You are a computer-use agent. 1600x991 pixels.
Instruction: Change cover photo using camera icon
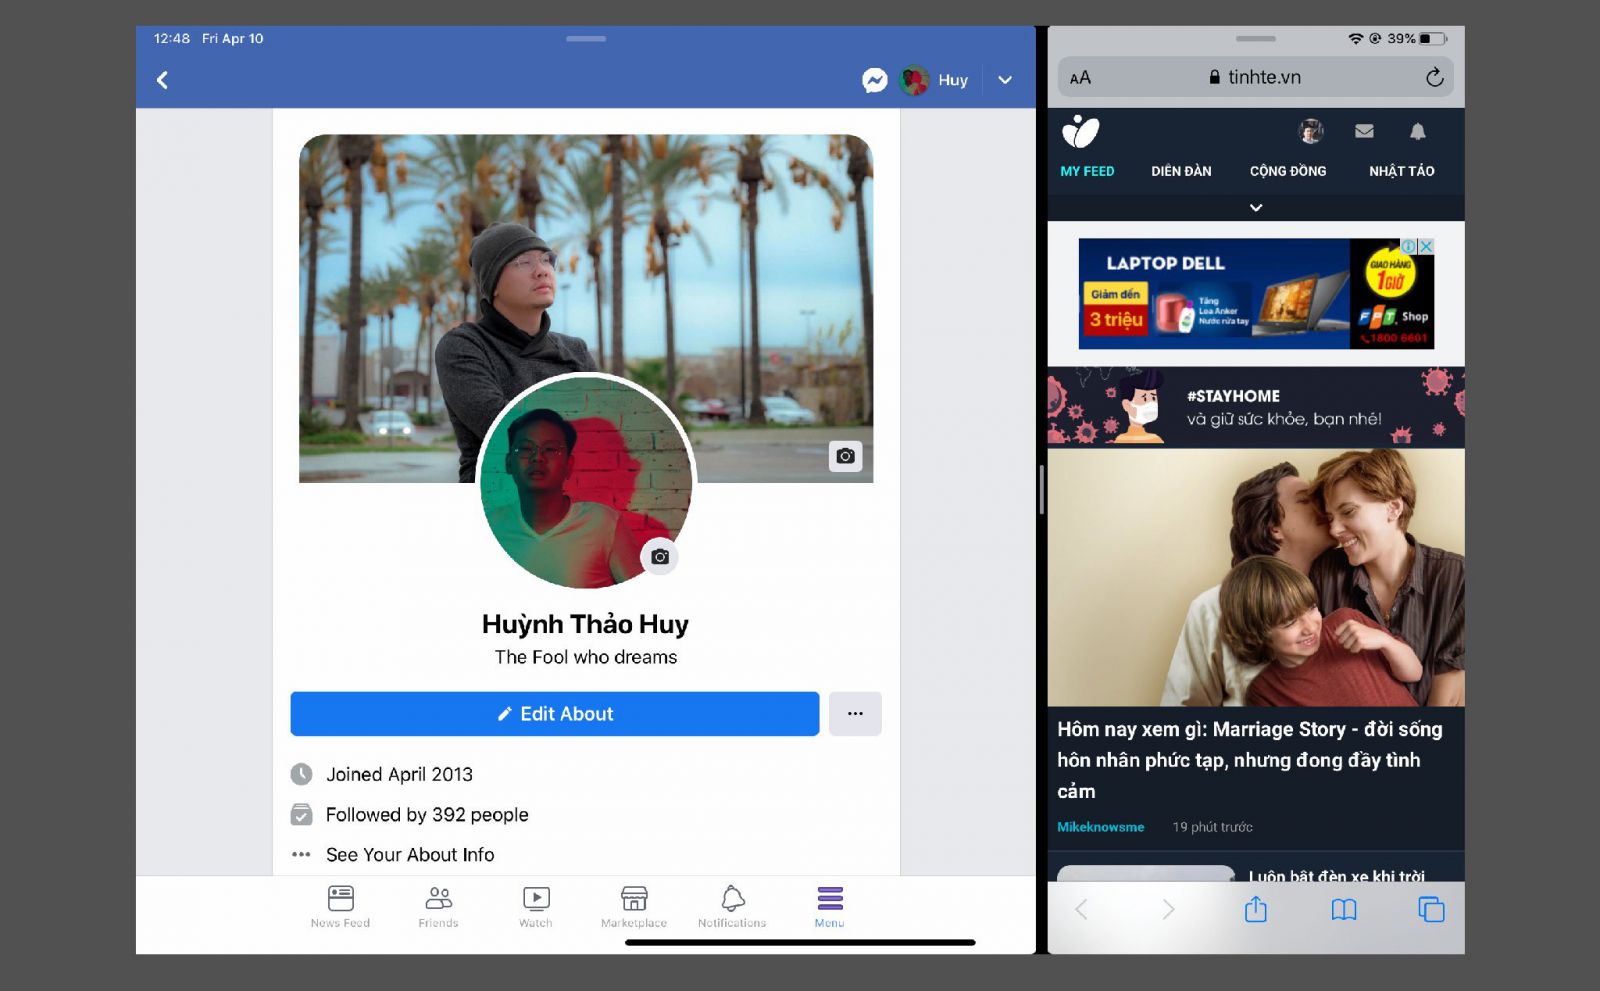pyautogui.click(x=845, y=456)
